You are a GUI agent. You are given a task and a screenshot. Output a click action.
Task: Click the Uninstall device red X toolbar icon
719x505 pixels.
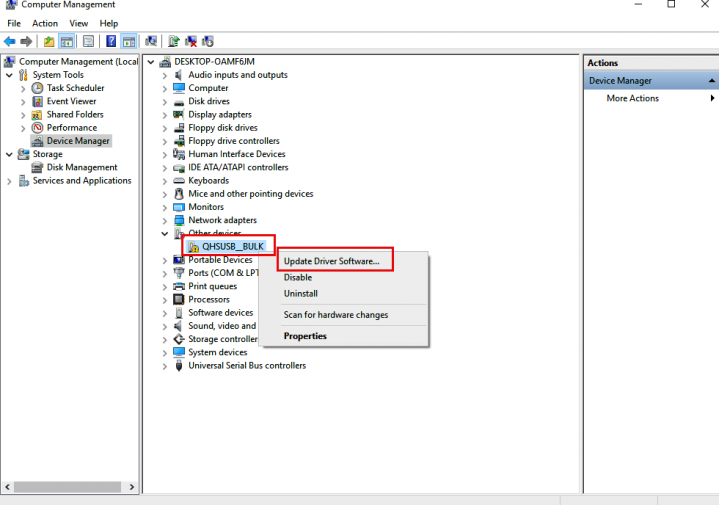191,41
